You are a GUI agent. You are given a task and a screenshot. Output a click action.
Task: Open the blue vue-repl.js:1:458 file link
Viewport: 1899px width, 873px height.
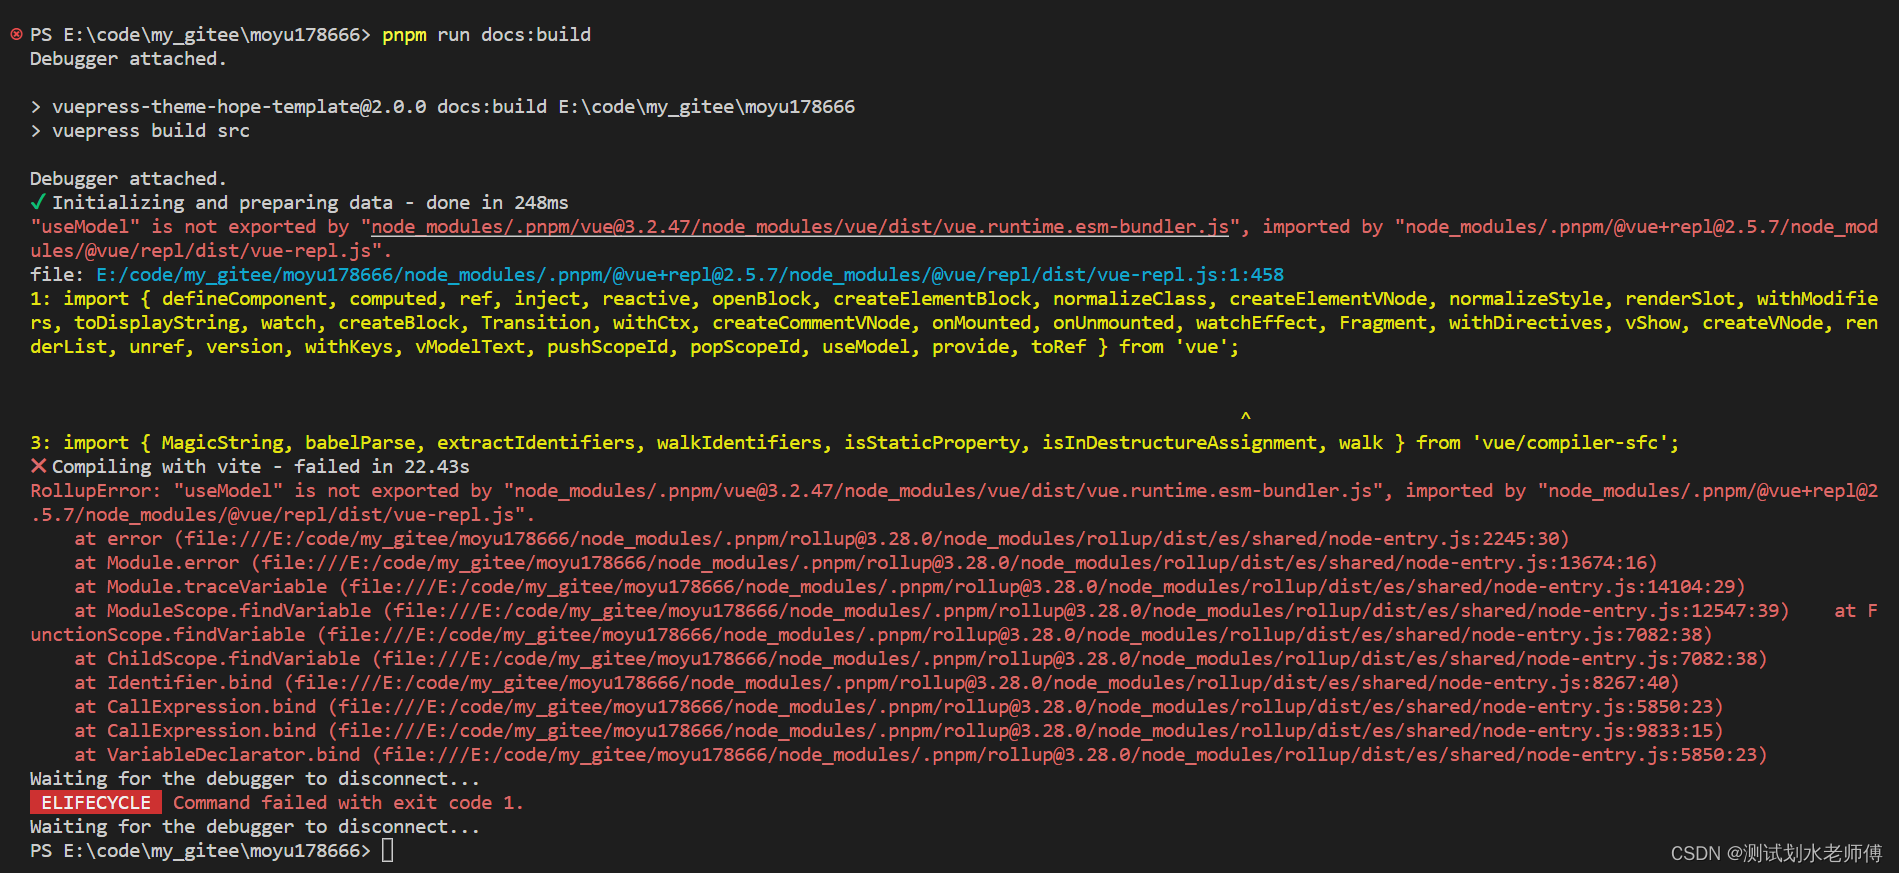690,274
